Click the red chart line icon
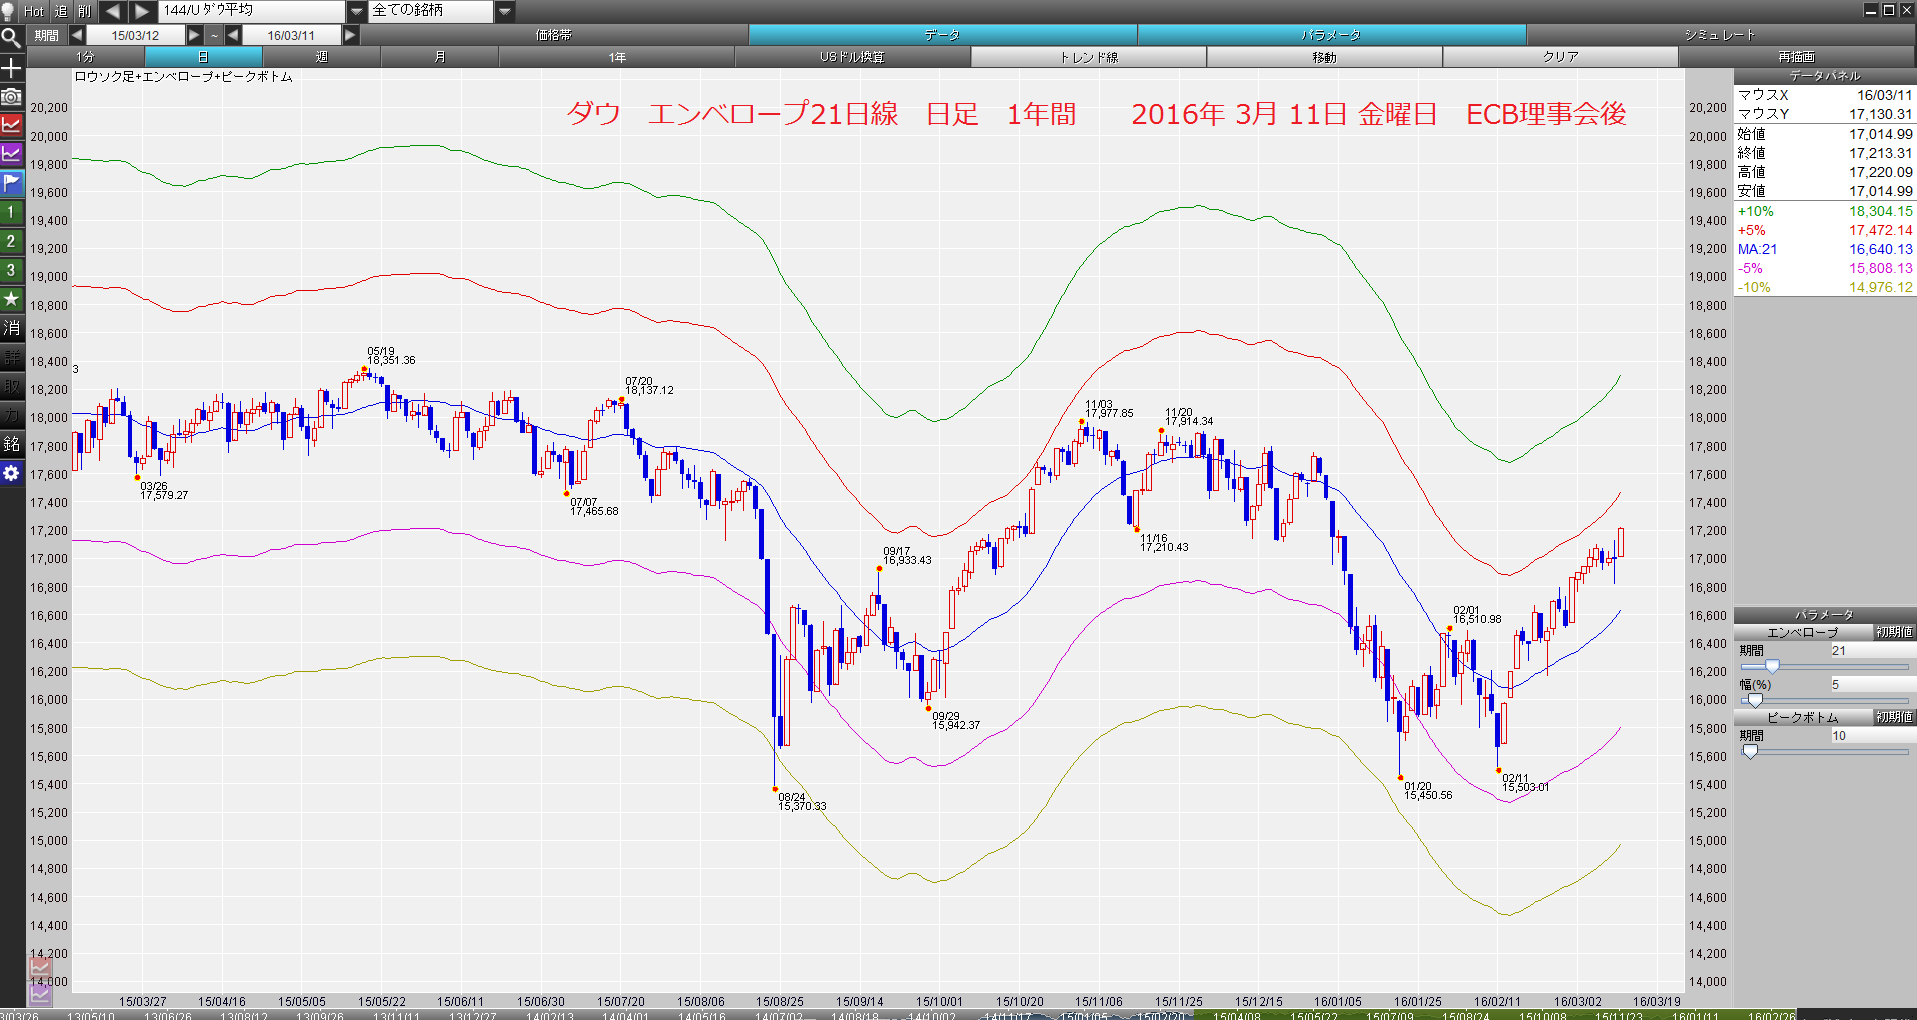The image size is (1917, 1020). [11, 125]
